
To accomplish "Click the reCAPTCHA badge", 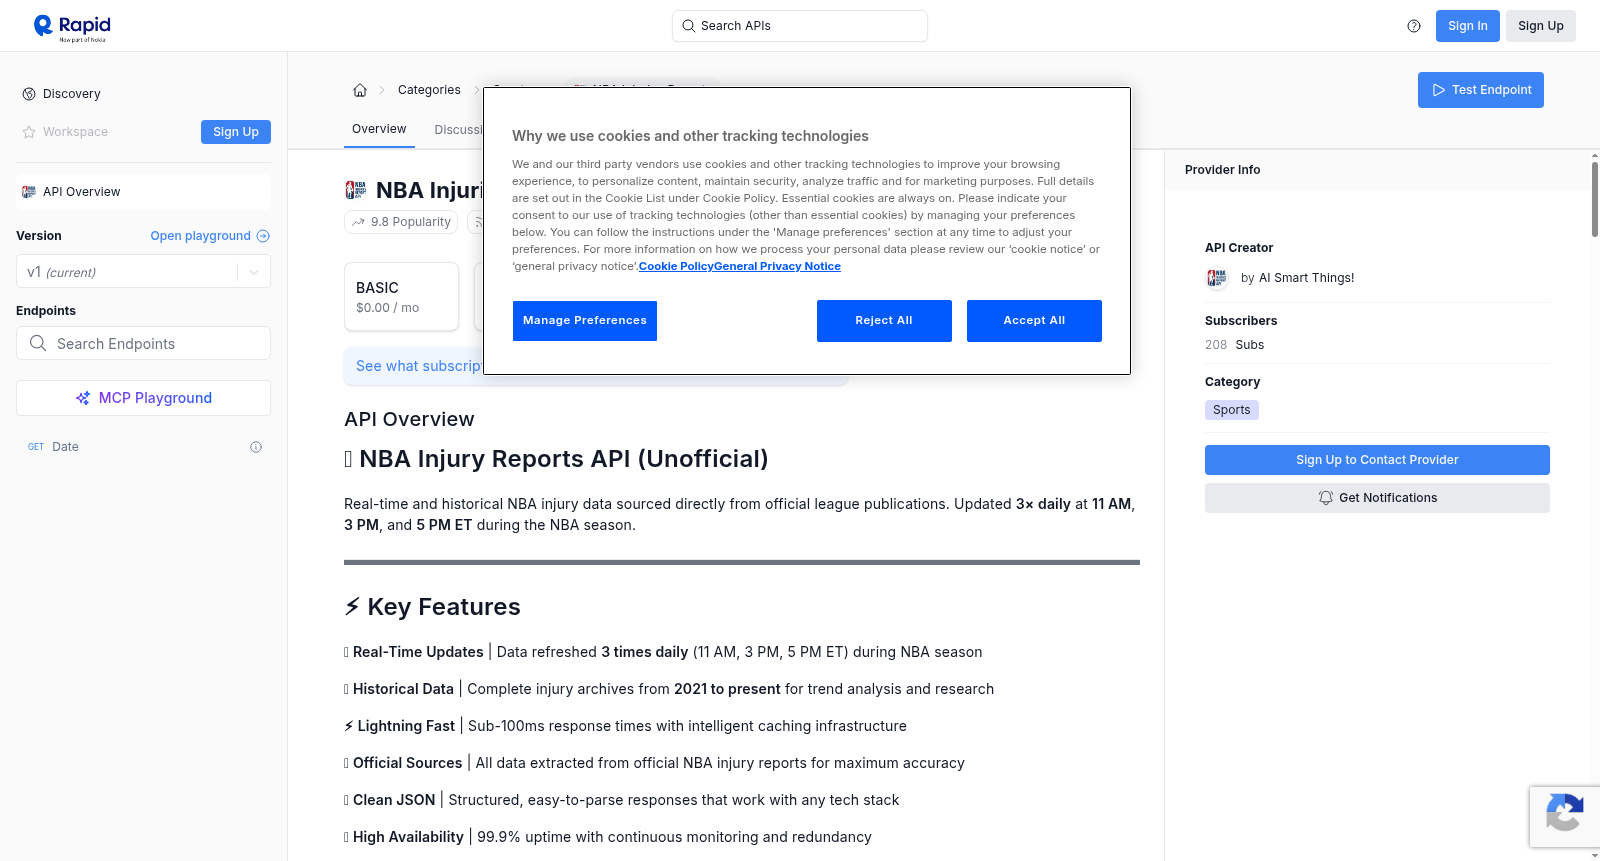I will click(x=1564, y=816).
